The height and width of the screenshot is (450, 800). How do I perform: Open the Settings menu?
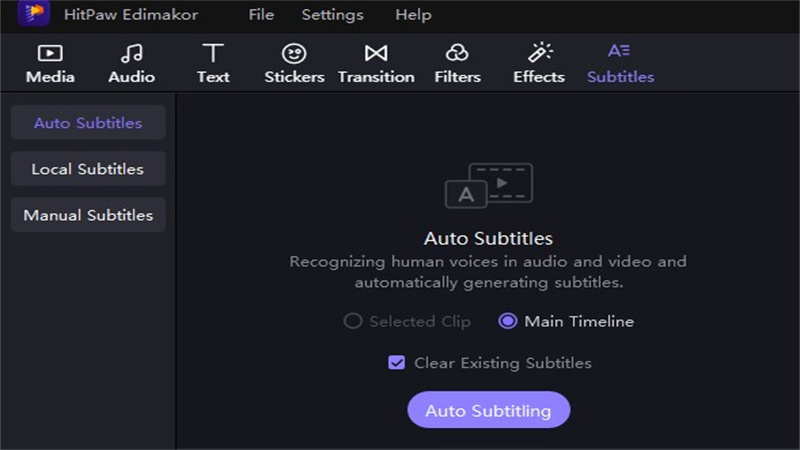(332, 15)
